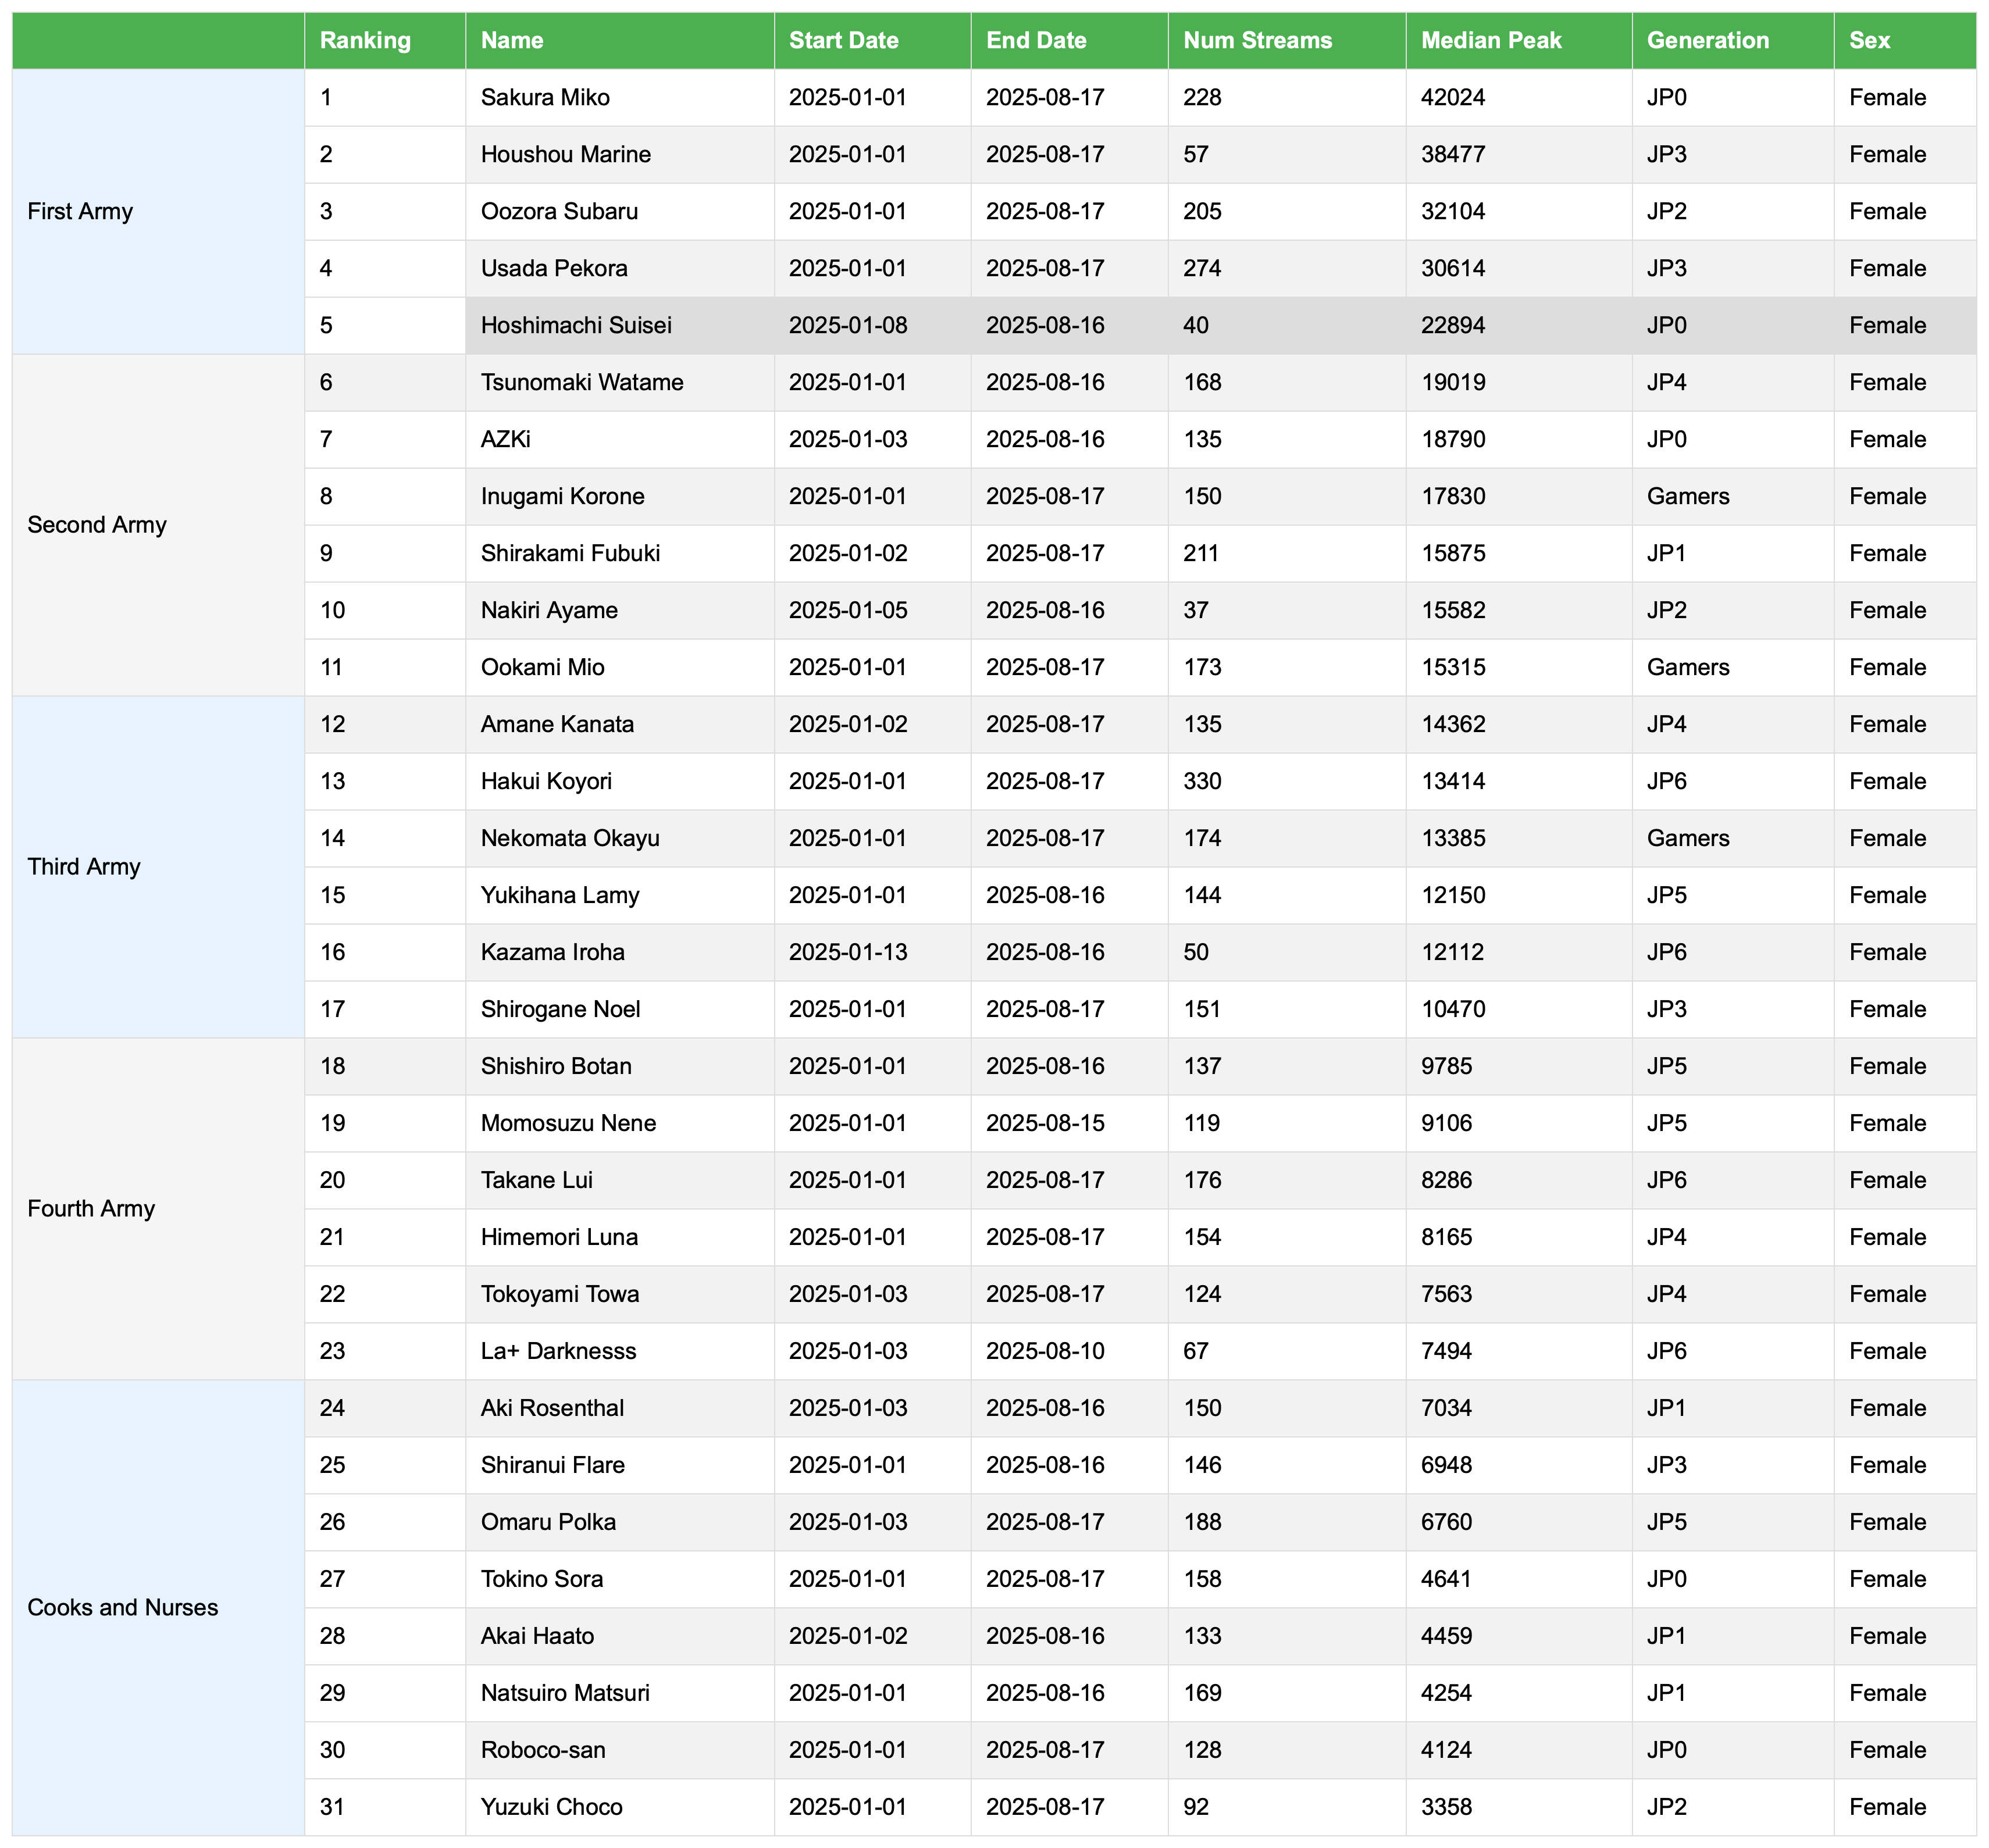Click start date 2025-01-08
Image resolution: width=1989 pixels, height=1848 pixels.
848,325
